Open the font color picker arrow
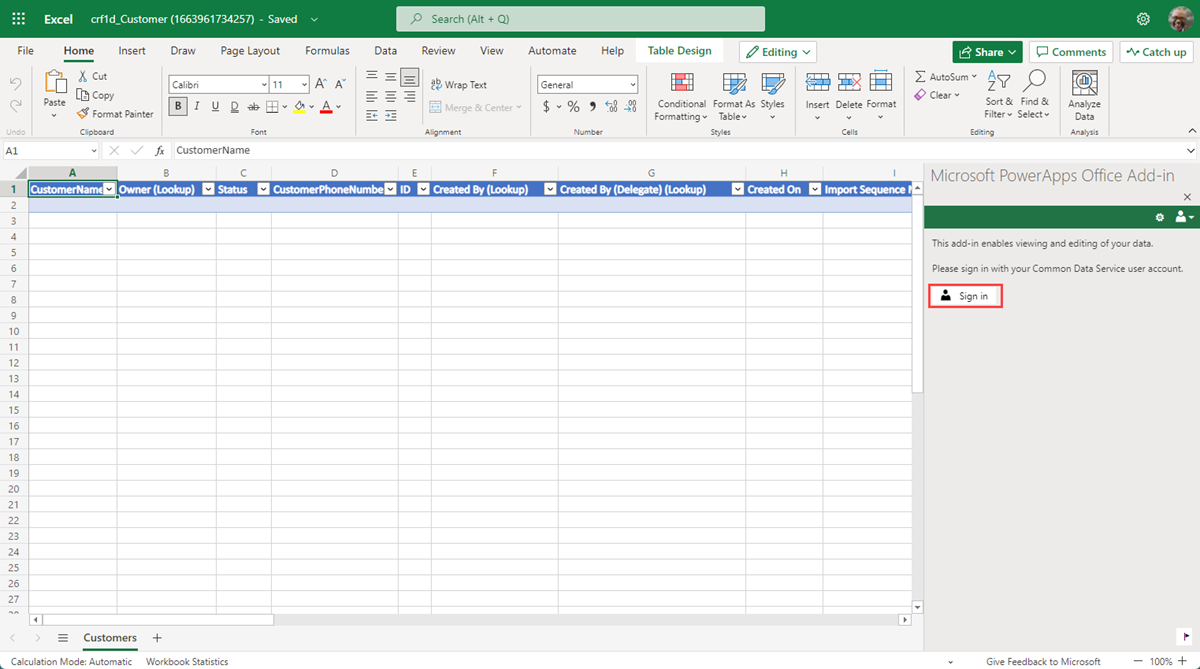Viewport: 1200px width, 669px height. (x=337, y=106)
